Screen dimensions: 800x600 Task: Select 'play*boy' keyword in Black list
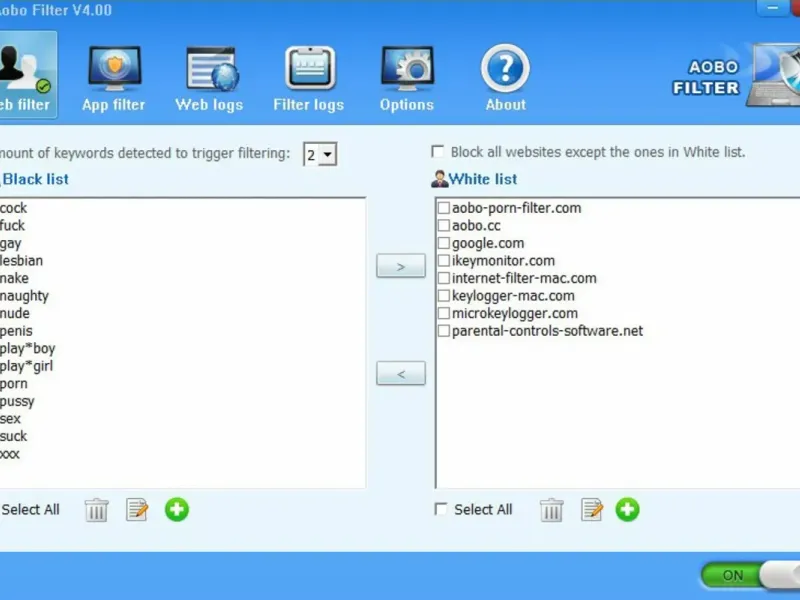(x=28, y=349)
